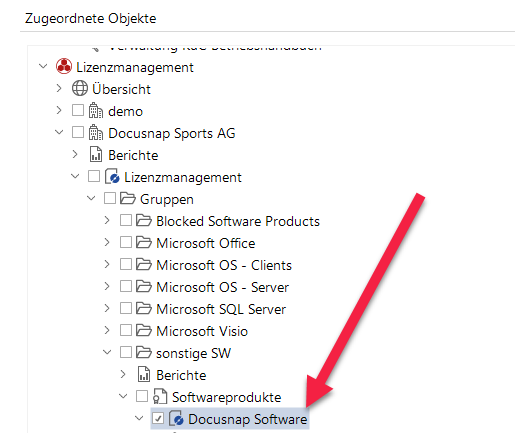Click the building icon next to demo
The height and width of the screenshot is (433, 515).
click(x=96, y=110)
